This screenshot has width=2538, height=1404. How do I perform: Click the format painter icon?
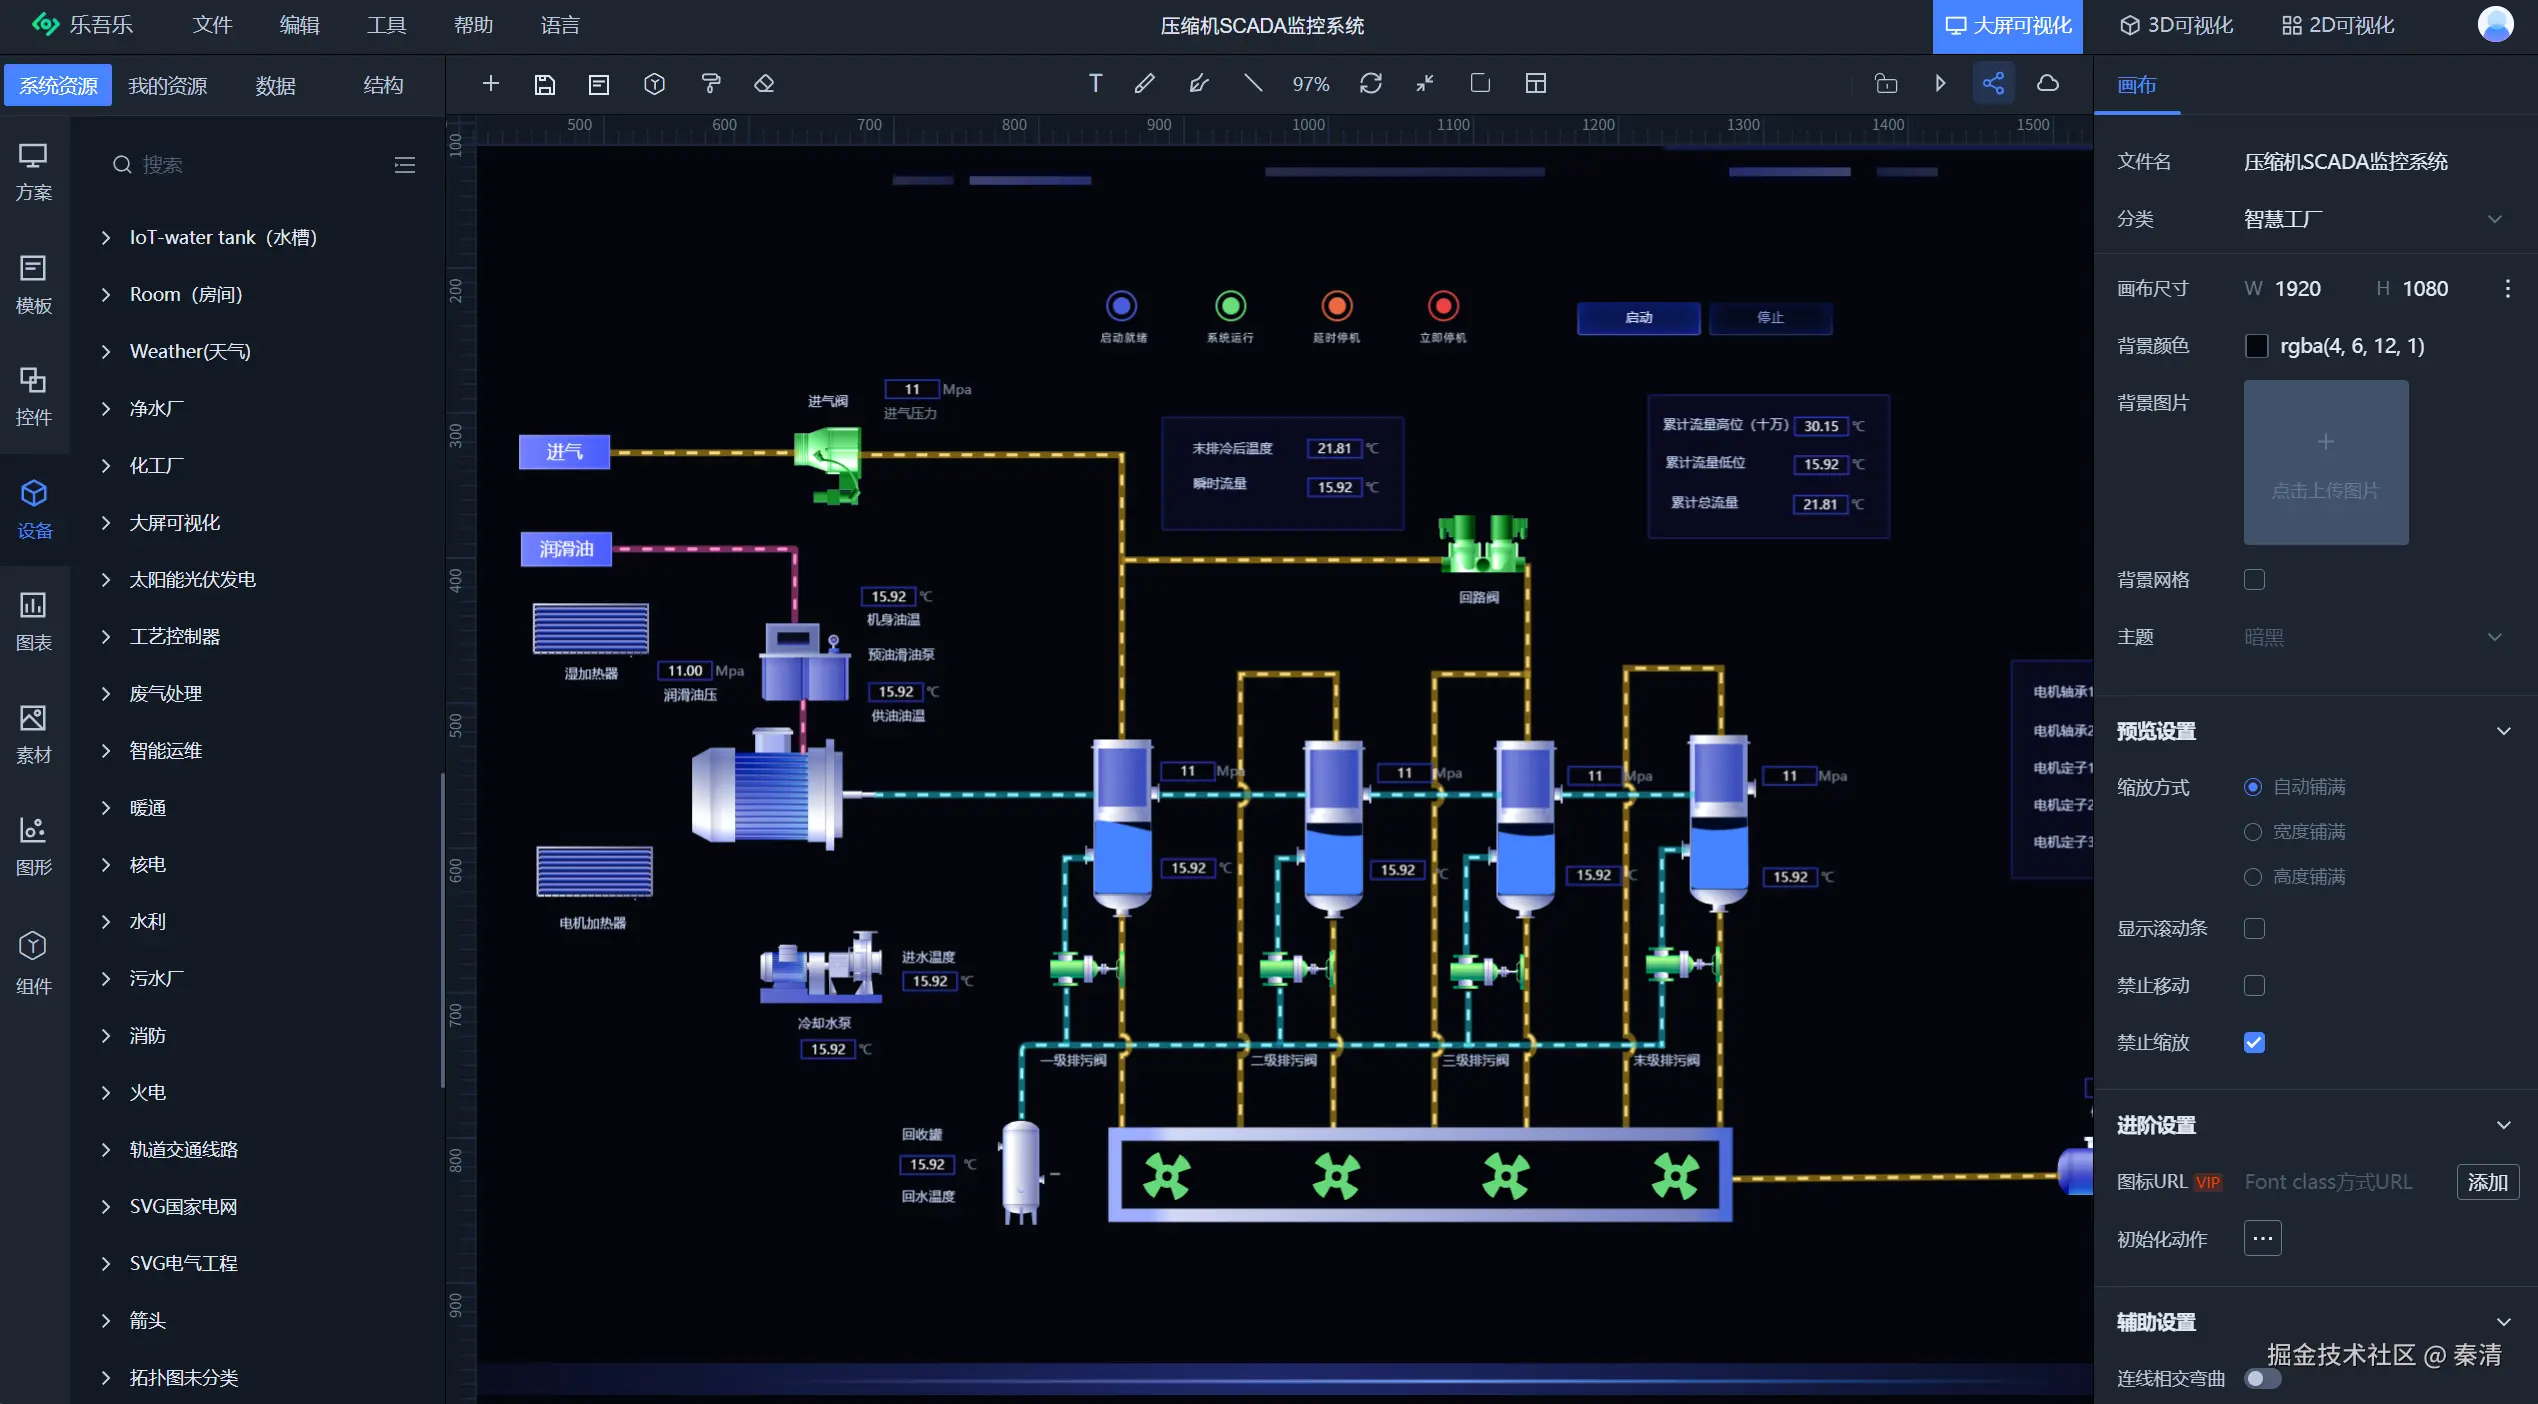point(711,84)
